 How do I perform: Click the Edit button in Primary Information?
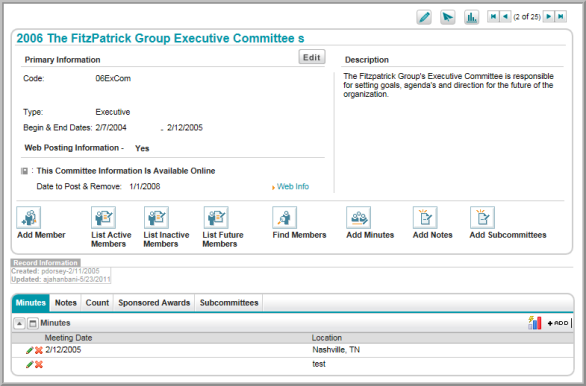(x=312, y=57)
